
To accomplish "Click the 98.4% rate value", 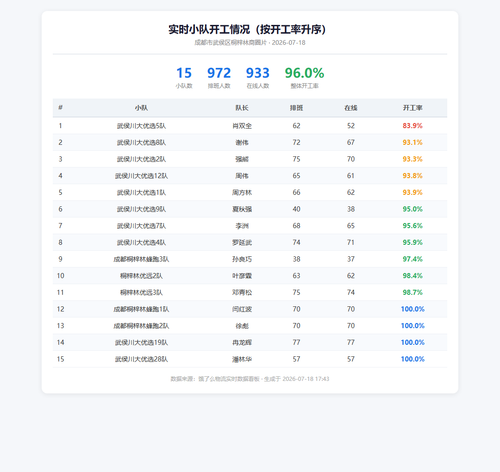I will click(412, 276).
